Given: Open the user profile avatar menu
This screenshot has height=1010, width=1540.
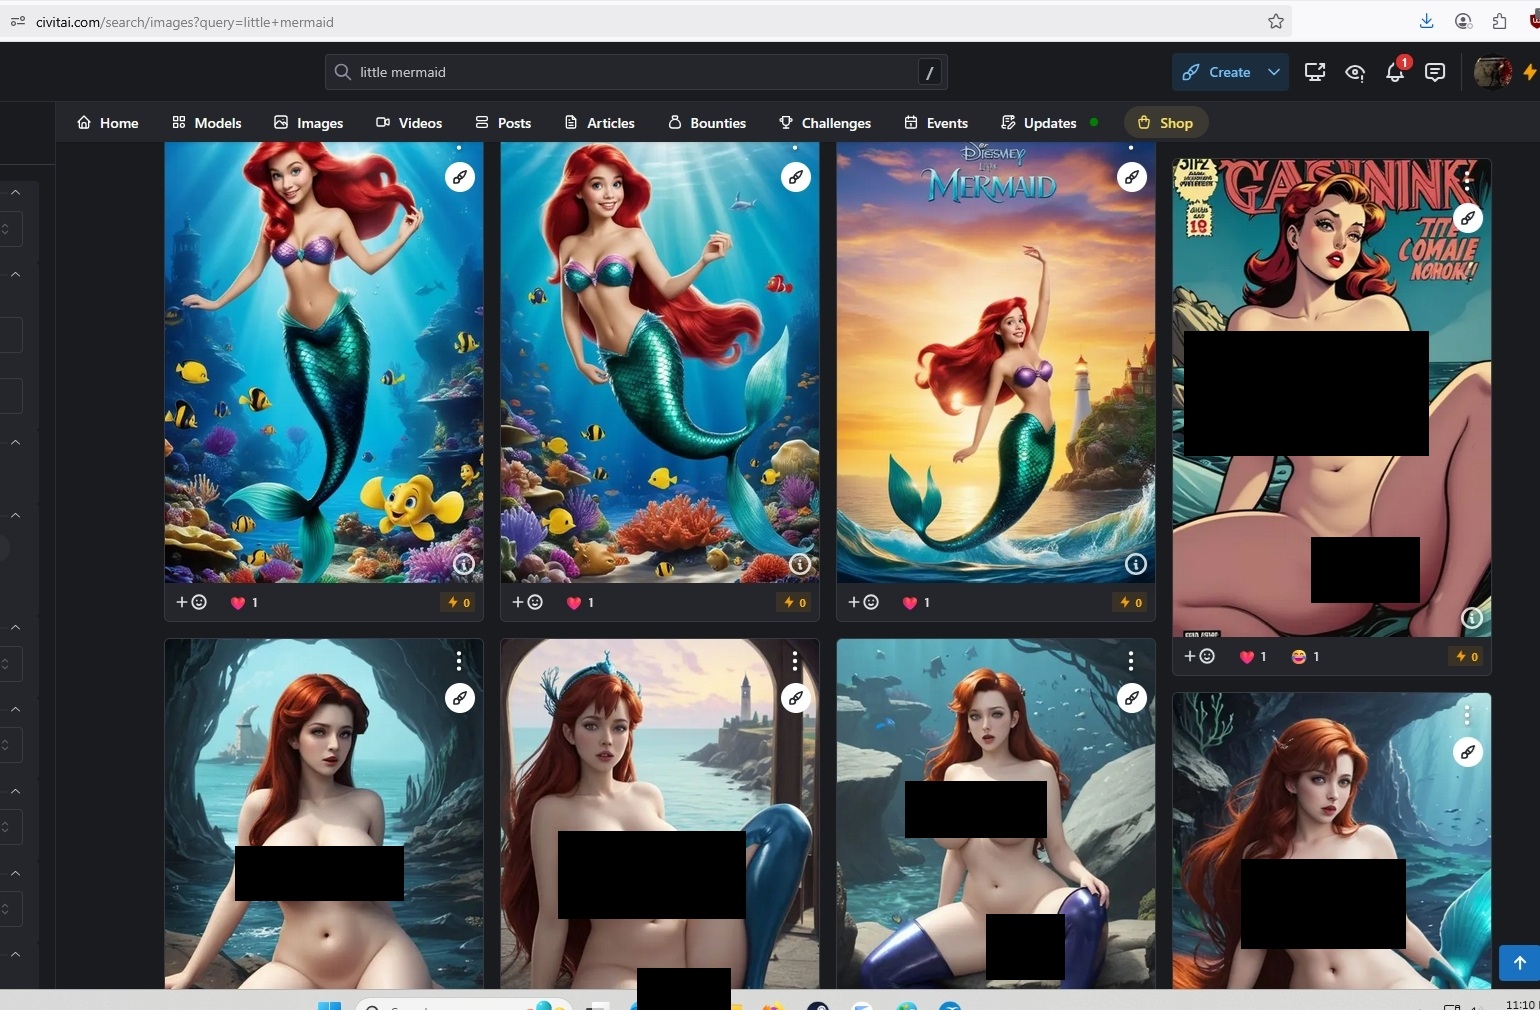Looking at the screenshot, I should click(x=1493, y=72).
